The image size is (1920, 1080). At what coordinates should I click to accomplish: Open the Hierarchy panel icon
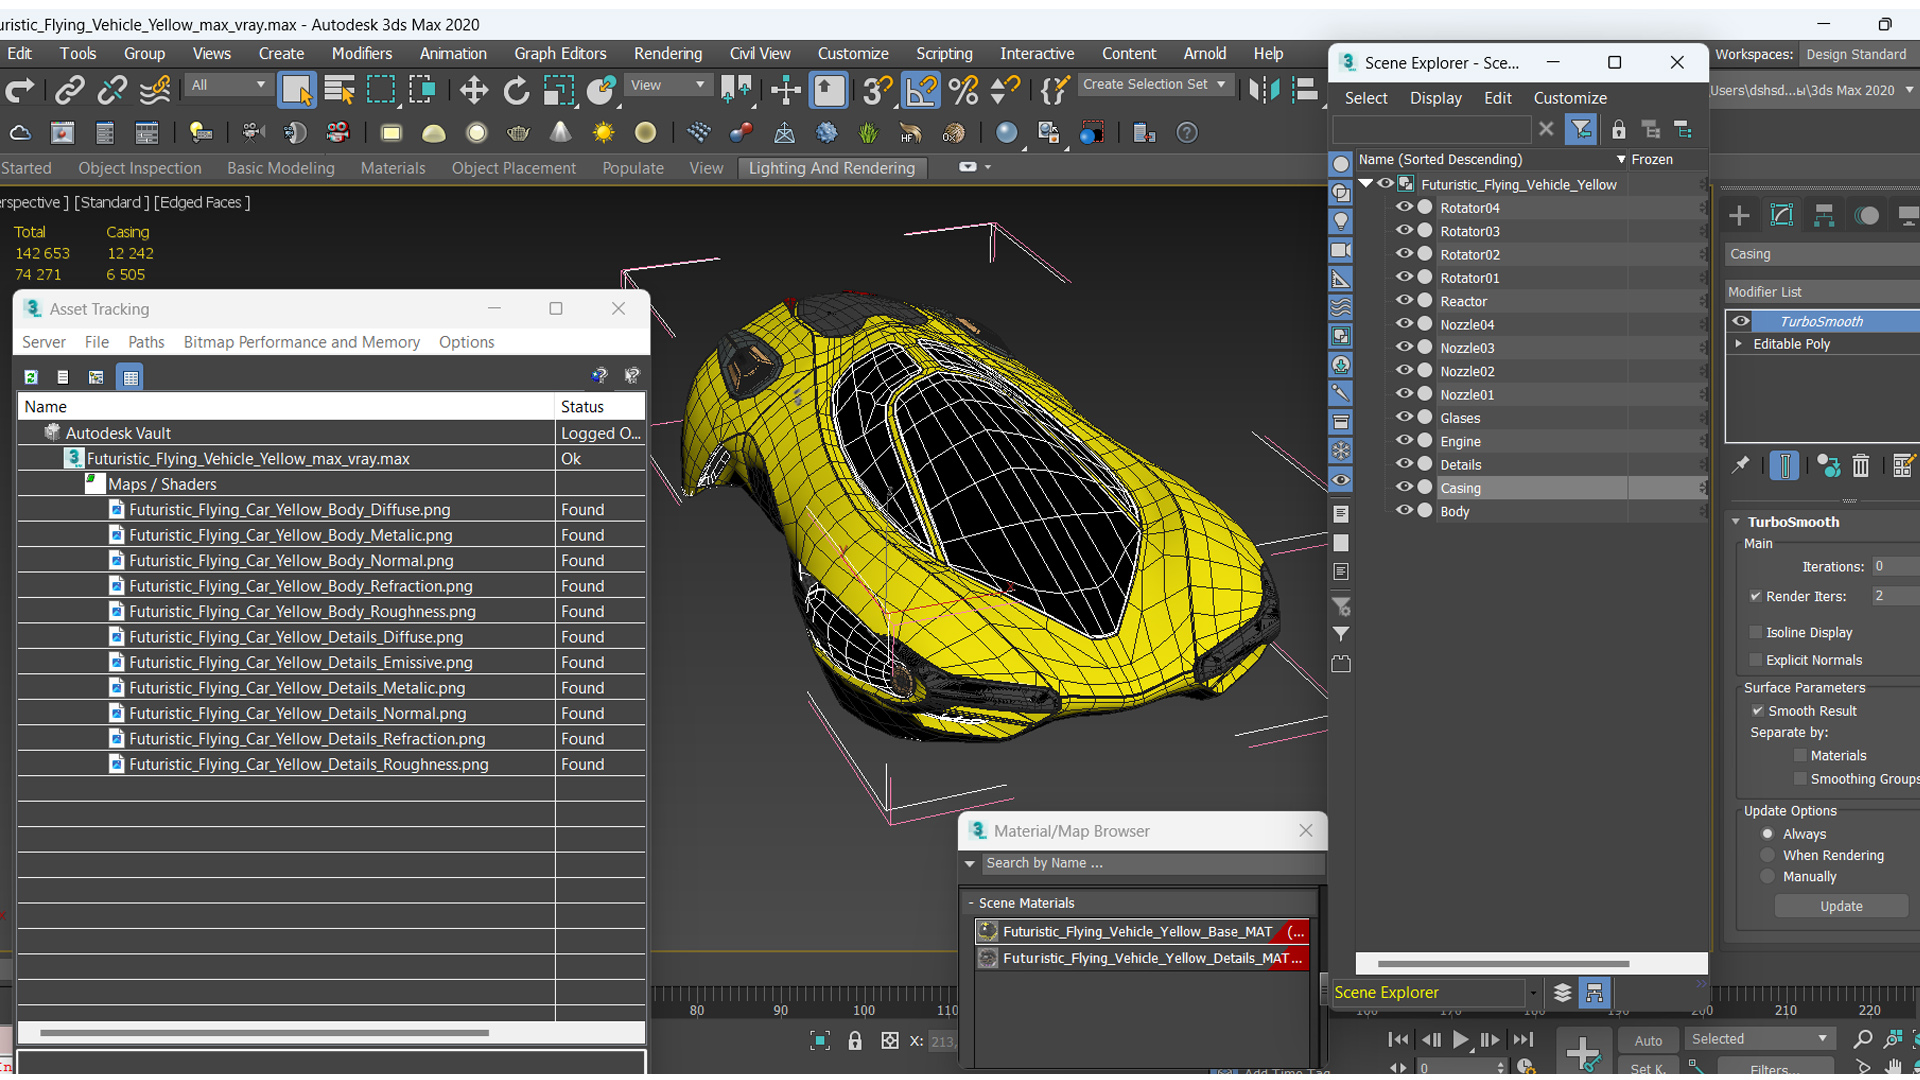(1824, 215)
